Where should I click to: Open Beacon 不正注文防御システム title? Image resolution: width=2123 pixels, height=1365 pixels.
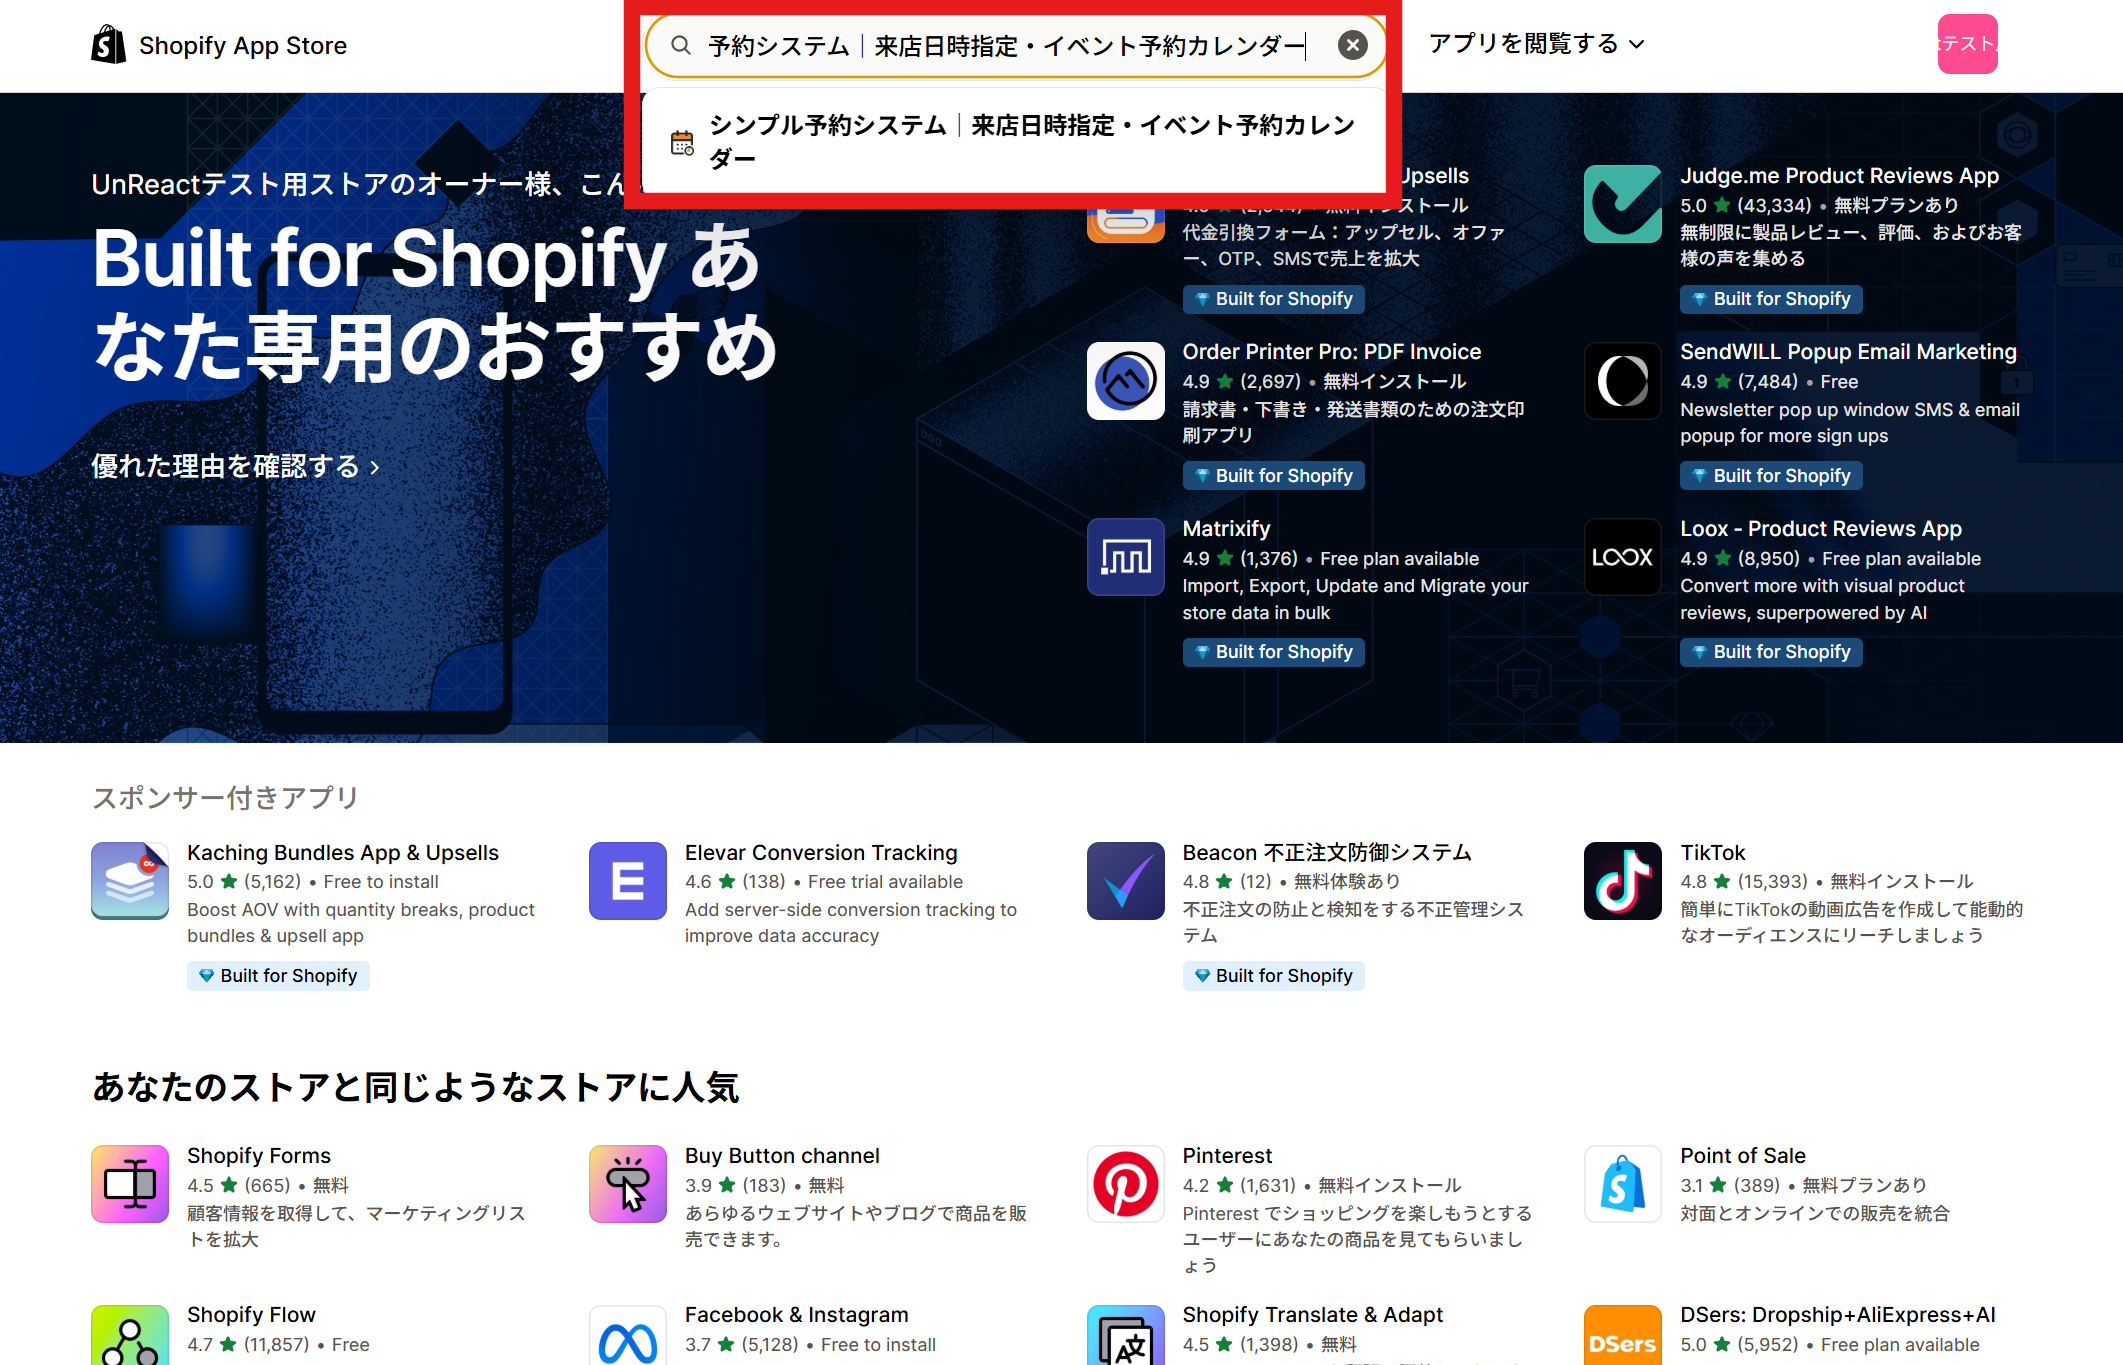(x=1327, y=853)
